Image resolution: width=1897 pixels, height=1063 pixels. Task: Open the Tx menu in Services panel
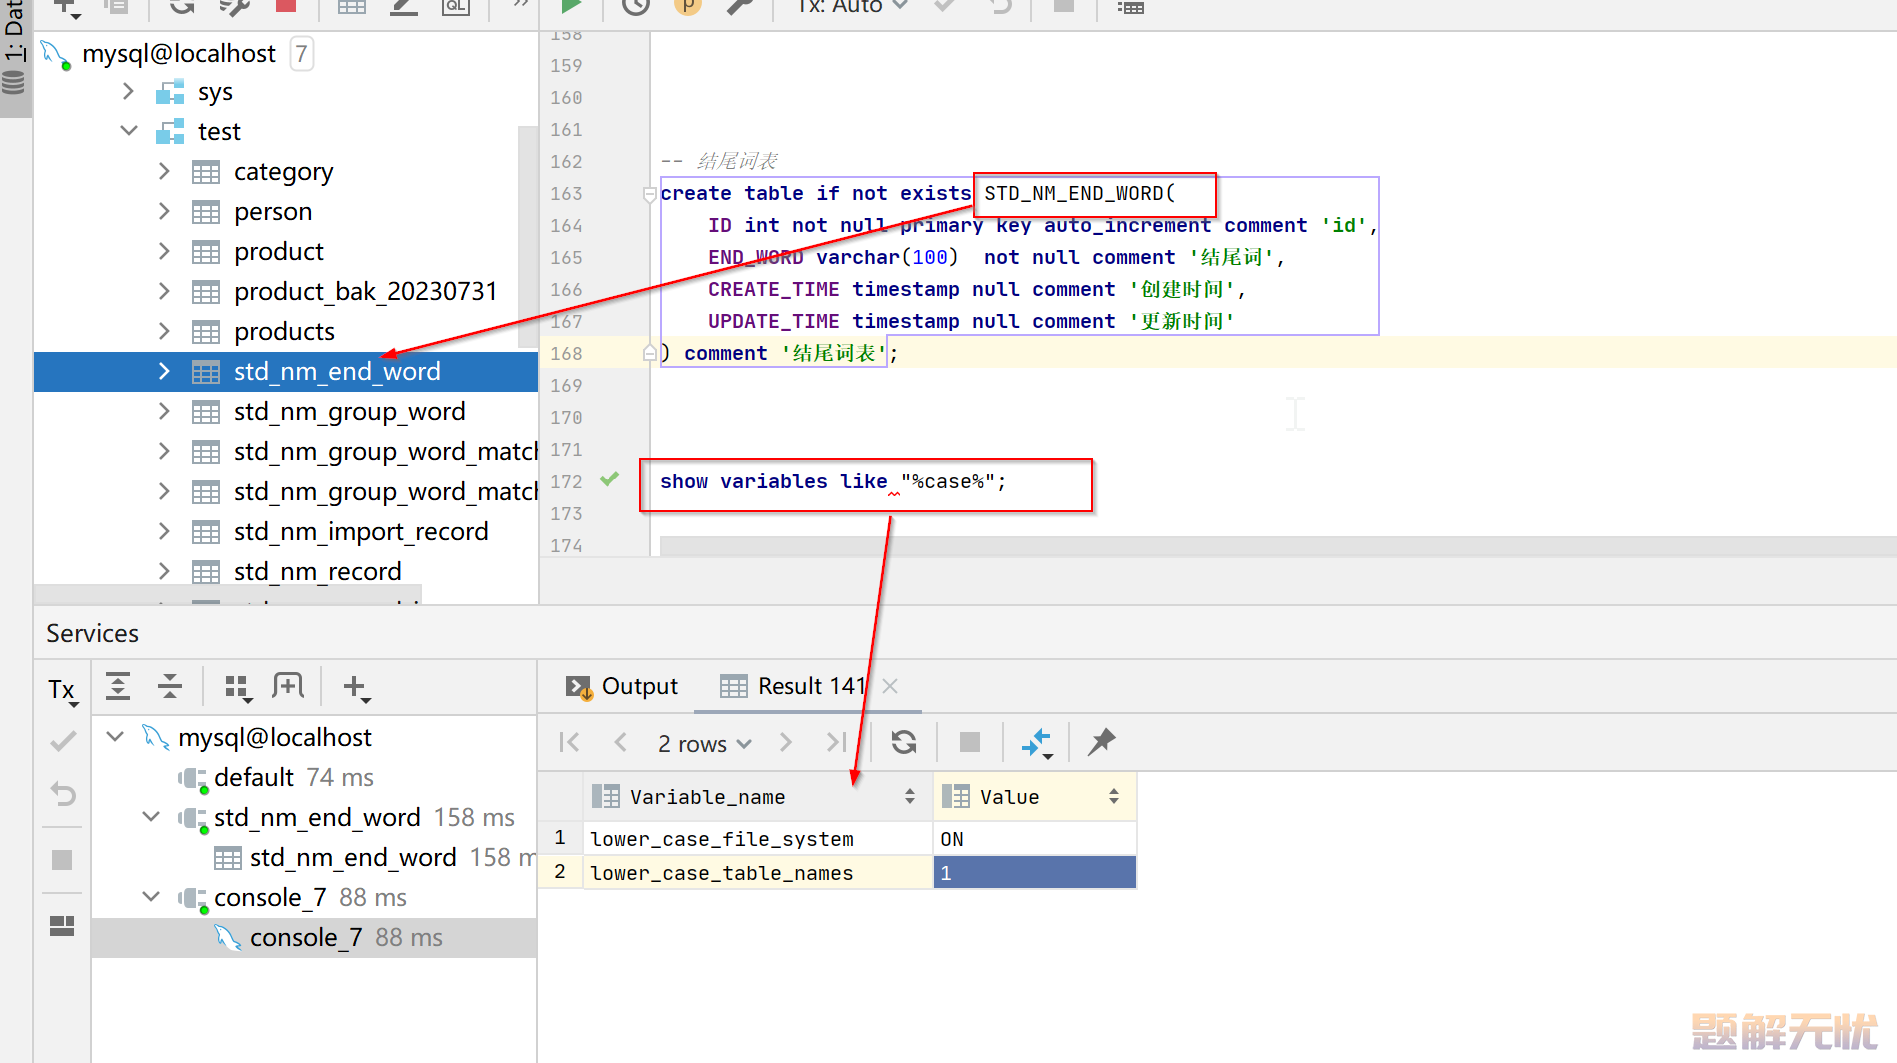pos(62,689)
